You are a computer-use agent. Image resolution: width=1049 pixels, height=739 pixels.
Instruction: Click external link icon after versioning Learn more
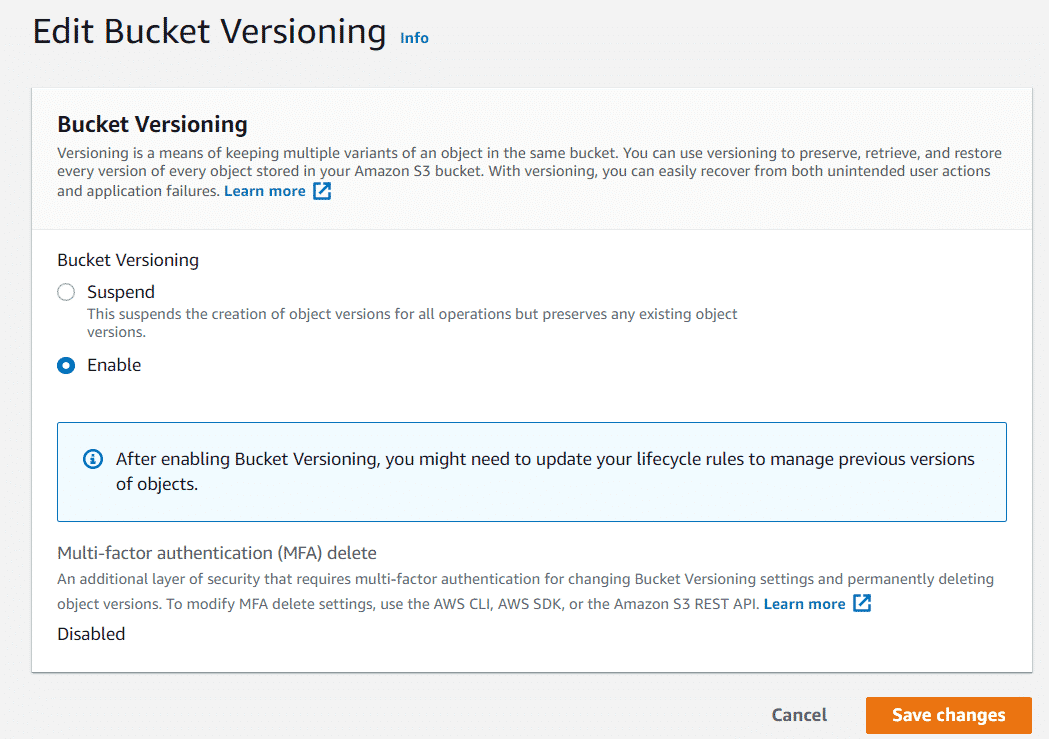[x=322, y=191]
